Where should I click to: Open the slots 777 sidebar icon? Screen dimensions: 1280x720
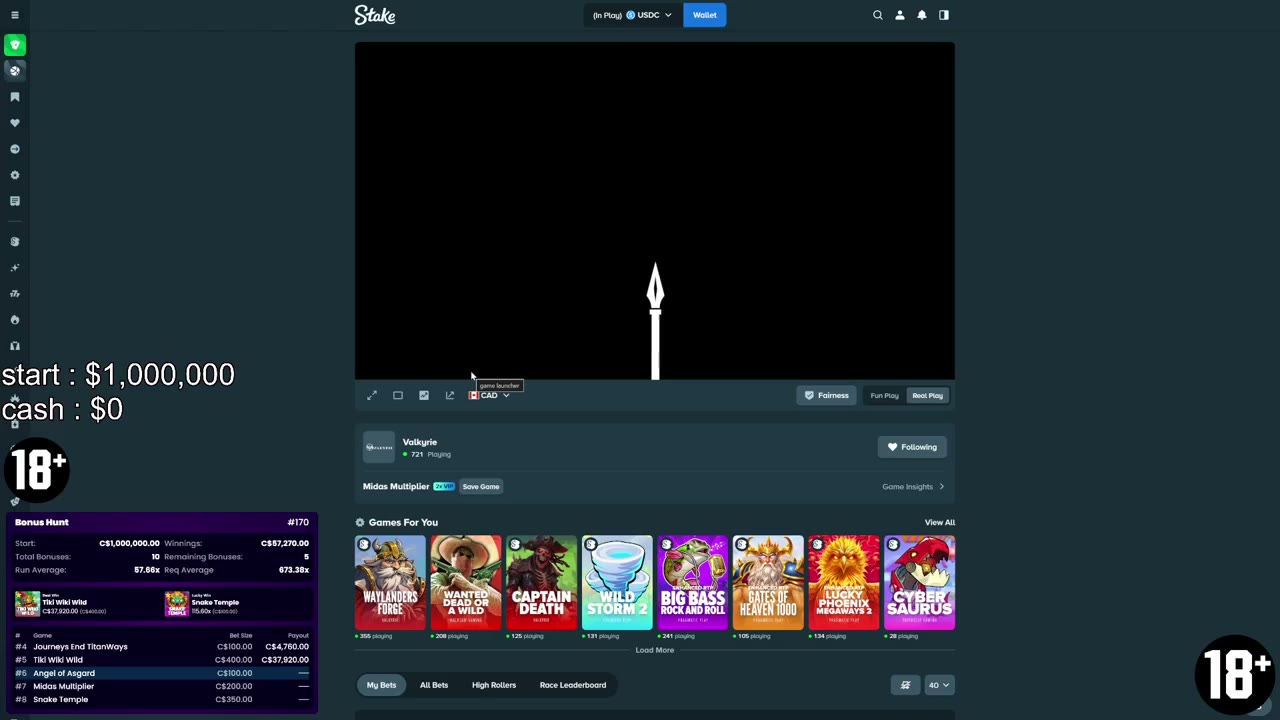(15, 294)
